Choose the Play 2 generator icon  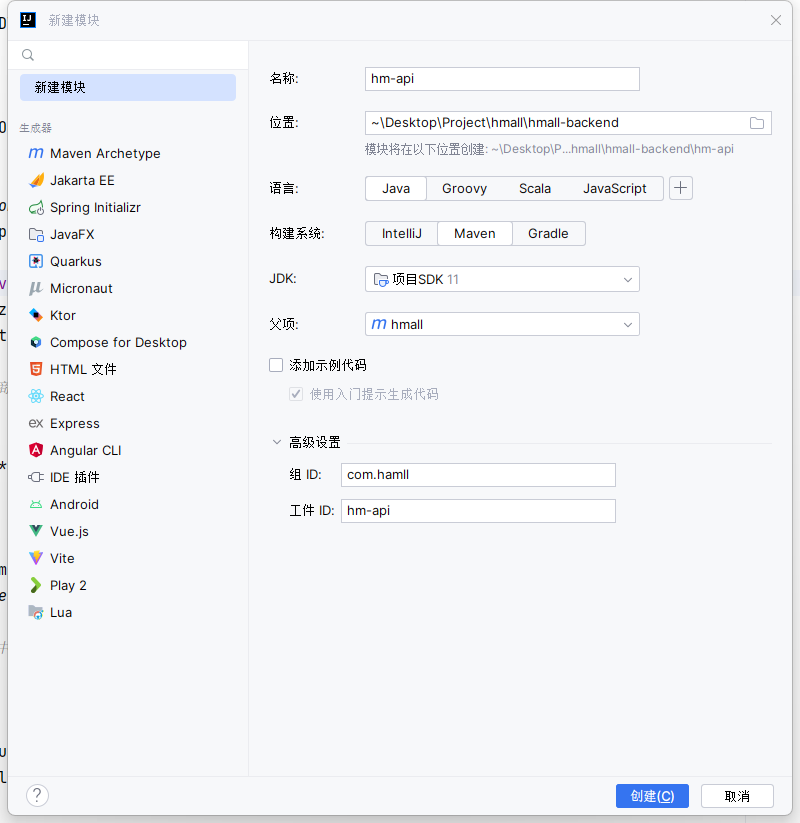tap(36, 585)
